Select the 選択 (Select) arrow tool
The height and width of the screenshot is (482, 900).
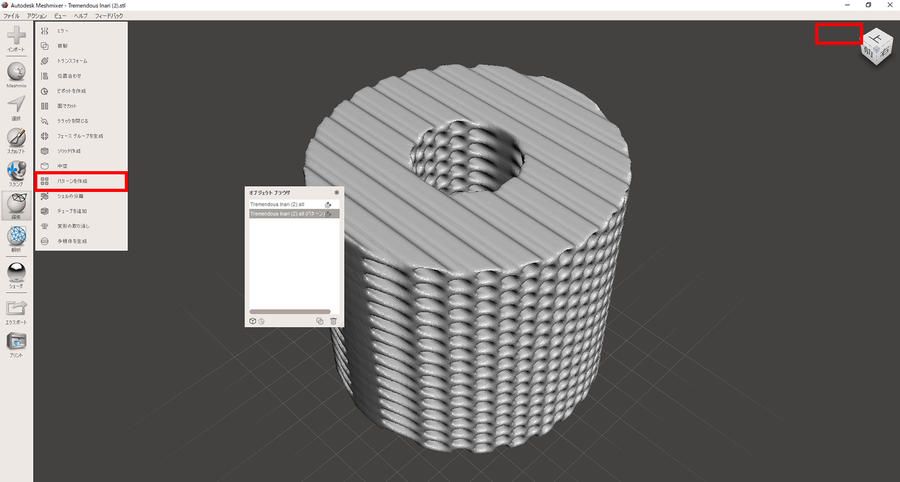[16, 106]
